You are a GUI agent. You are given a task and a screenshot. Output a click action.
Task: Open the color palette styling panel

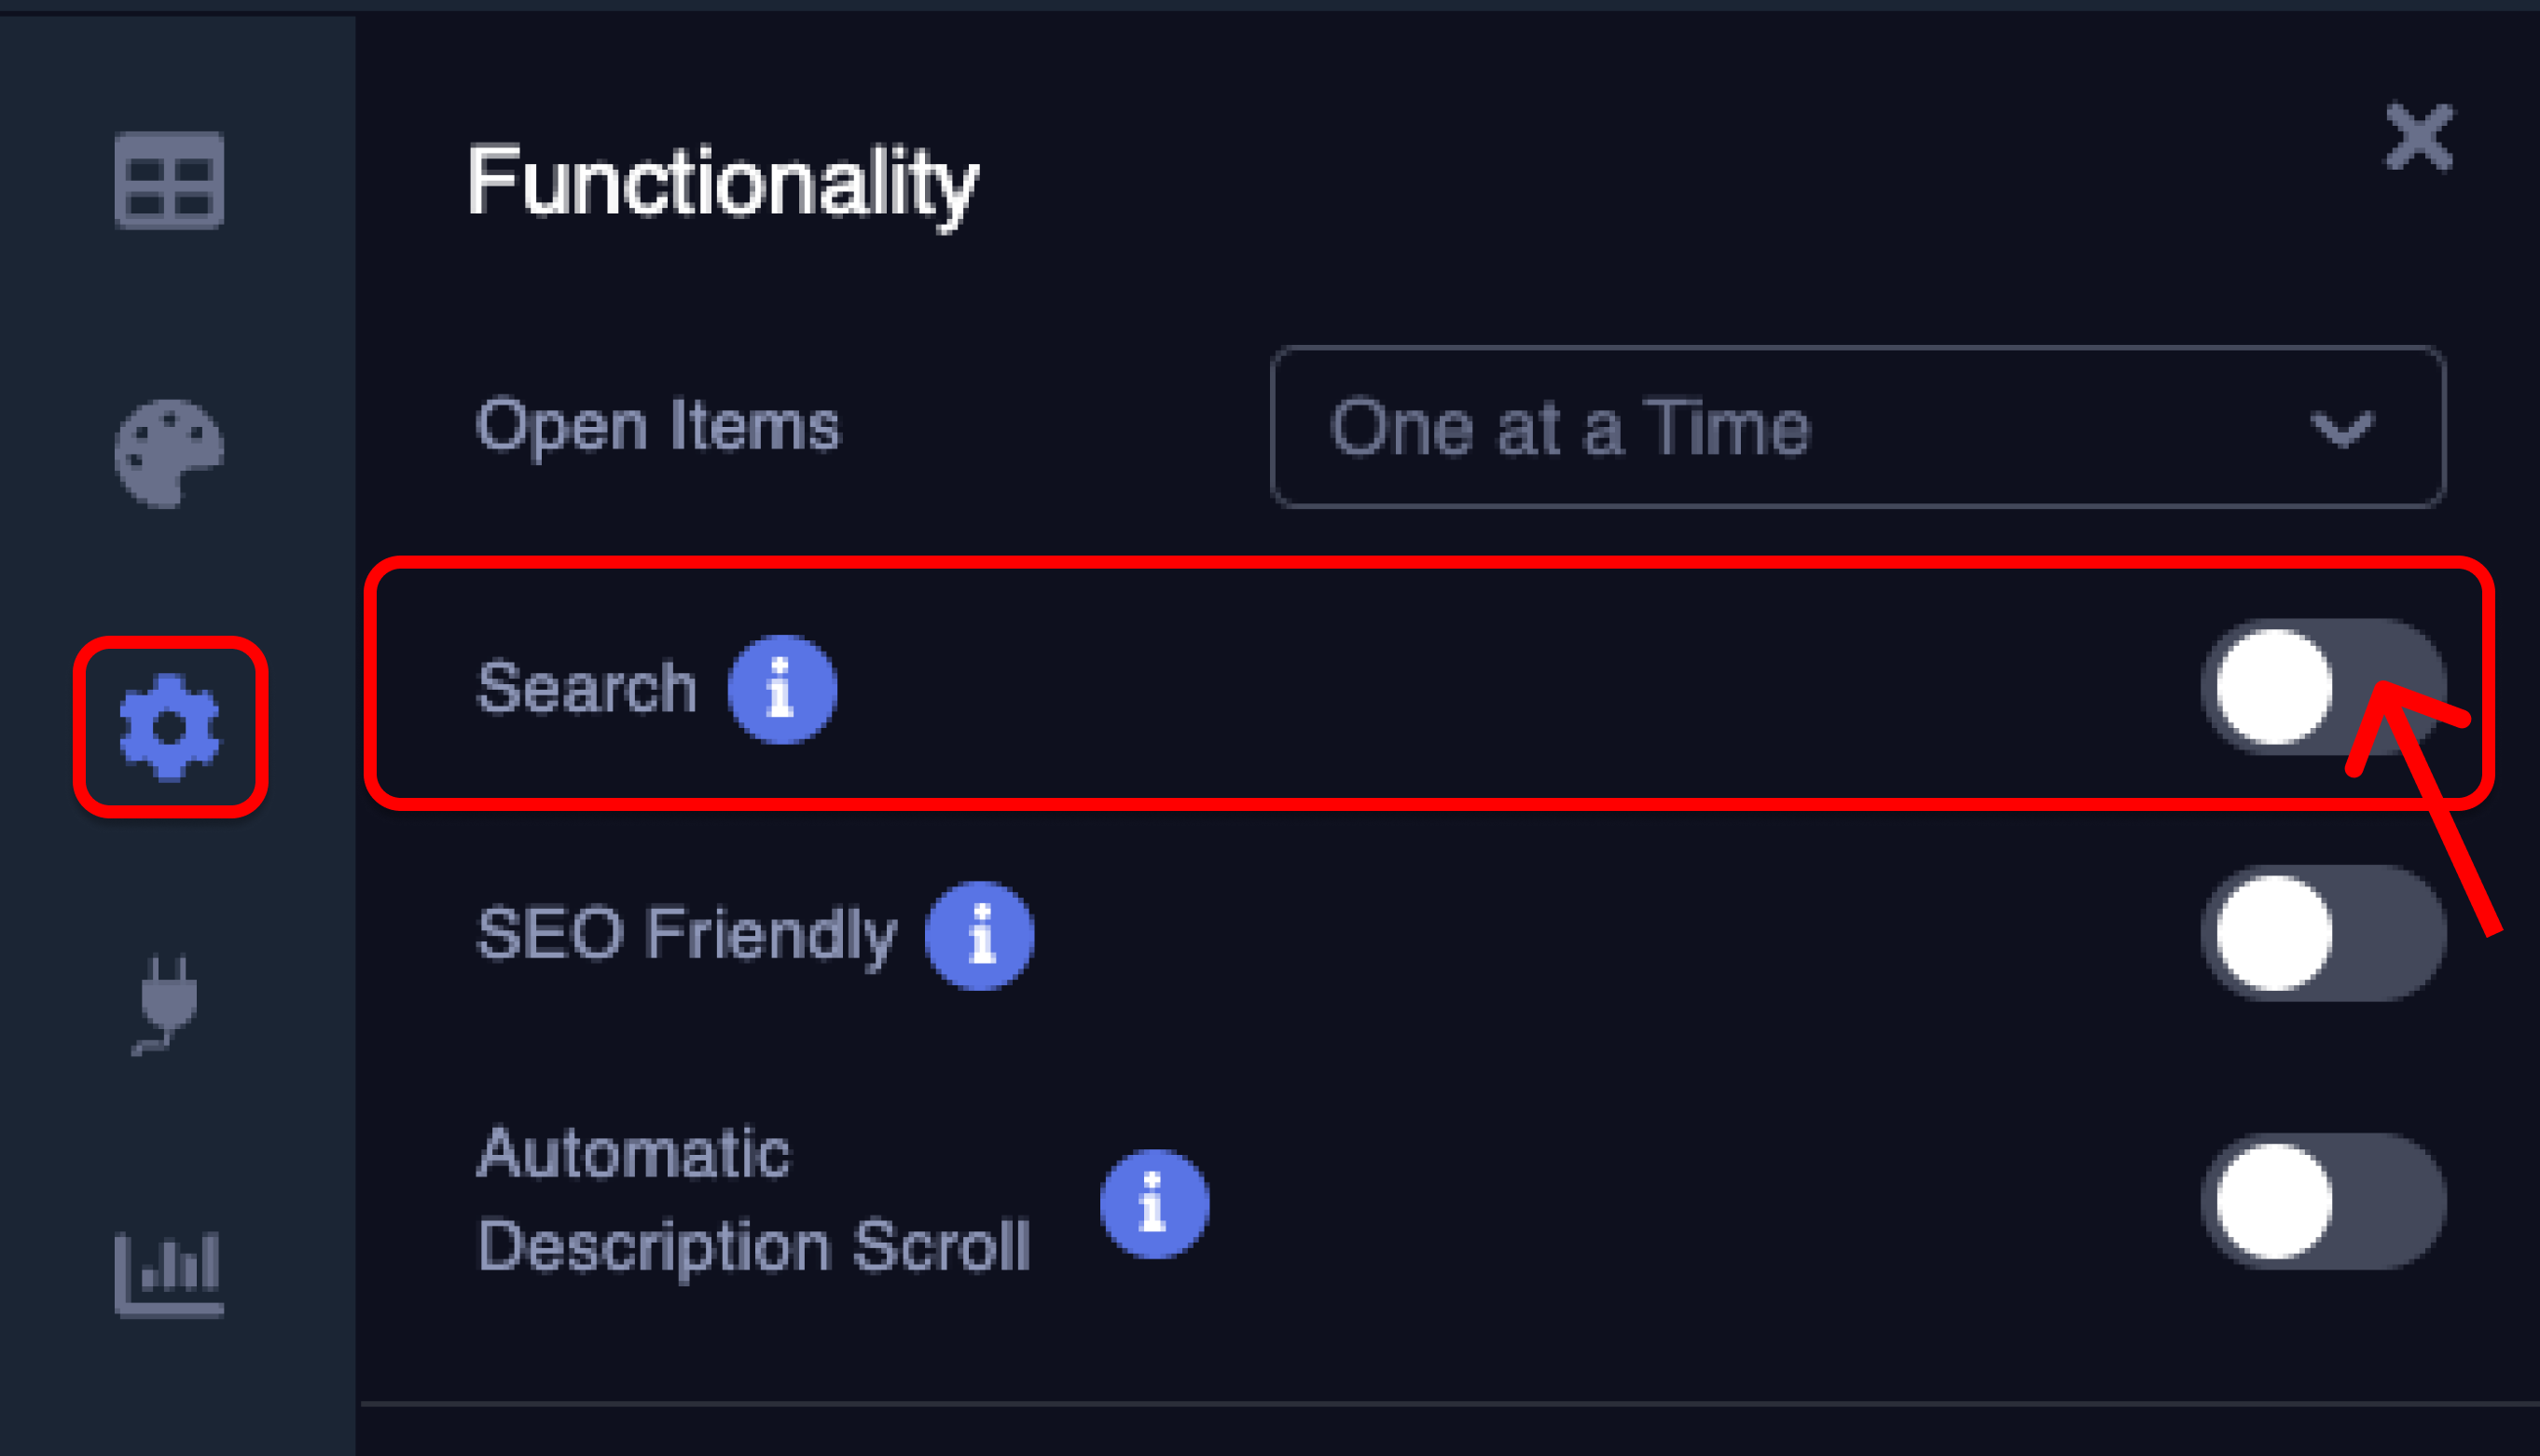point(169,454)
